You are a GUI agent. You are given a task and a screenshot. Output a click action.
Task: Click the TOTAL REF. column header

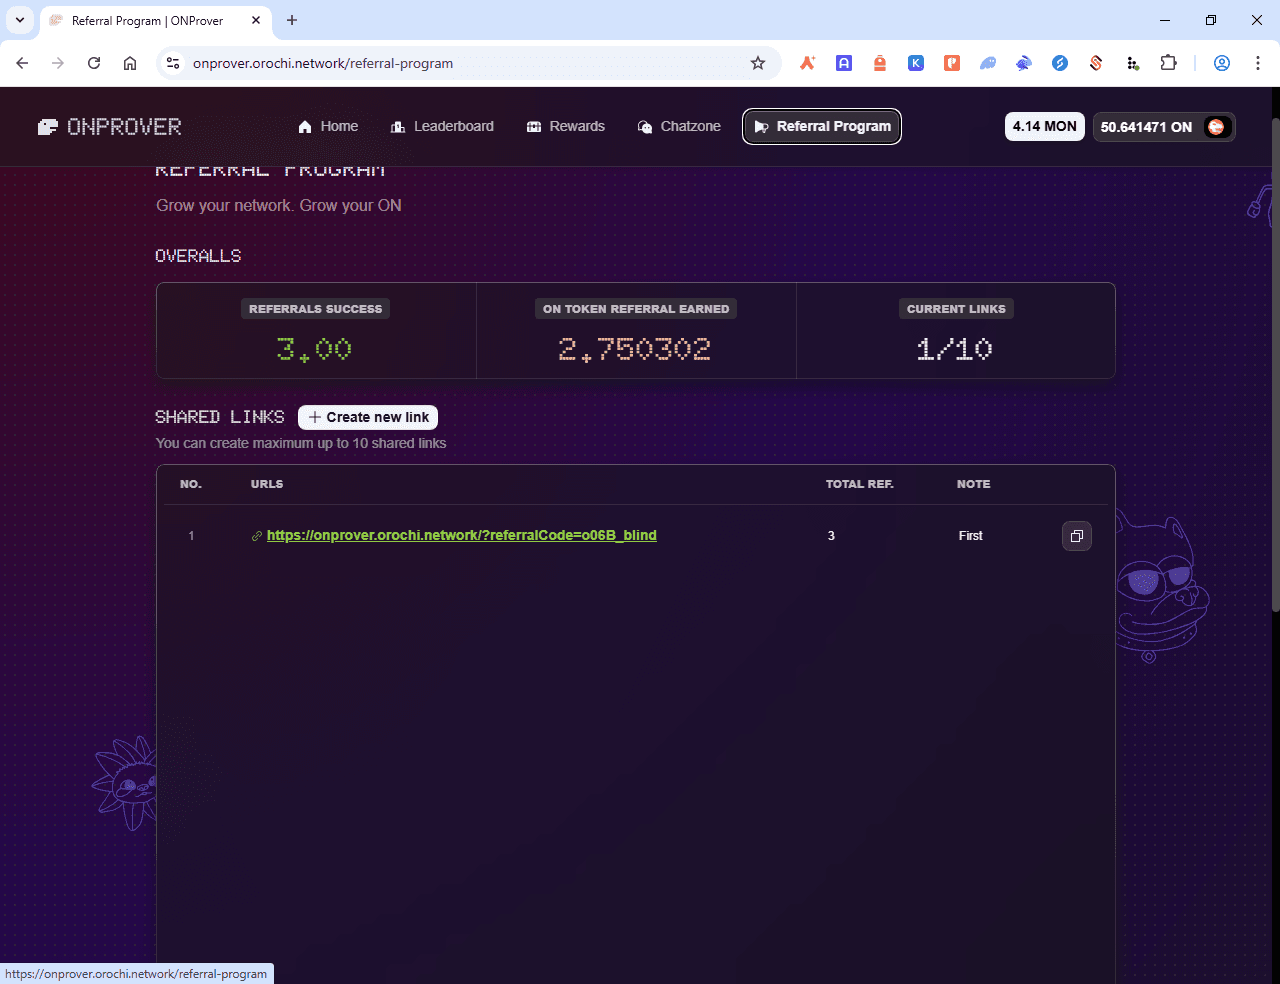[x=860, y=484]
